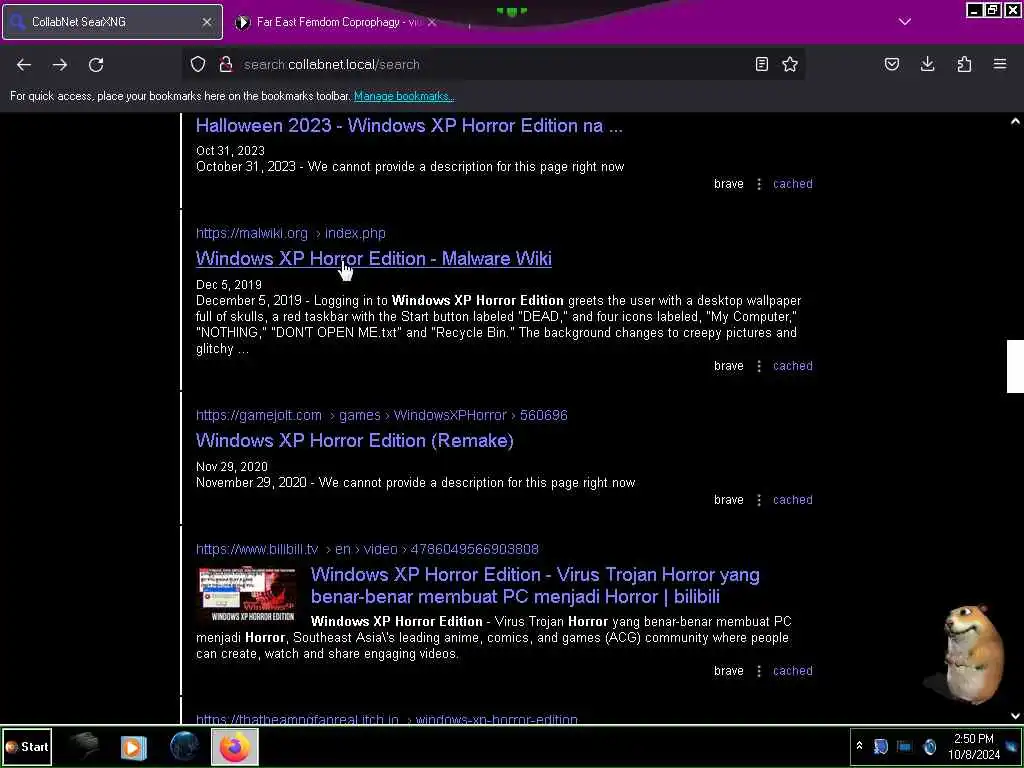
Task: Open the media player taskbar icon
Action: point(134,746)
